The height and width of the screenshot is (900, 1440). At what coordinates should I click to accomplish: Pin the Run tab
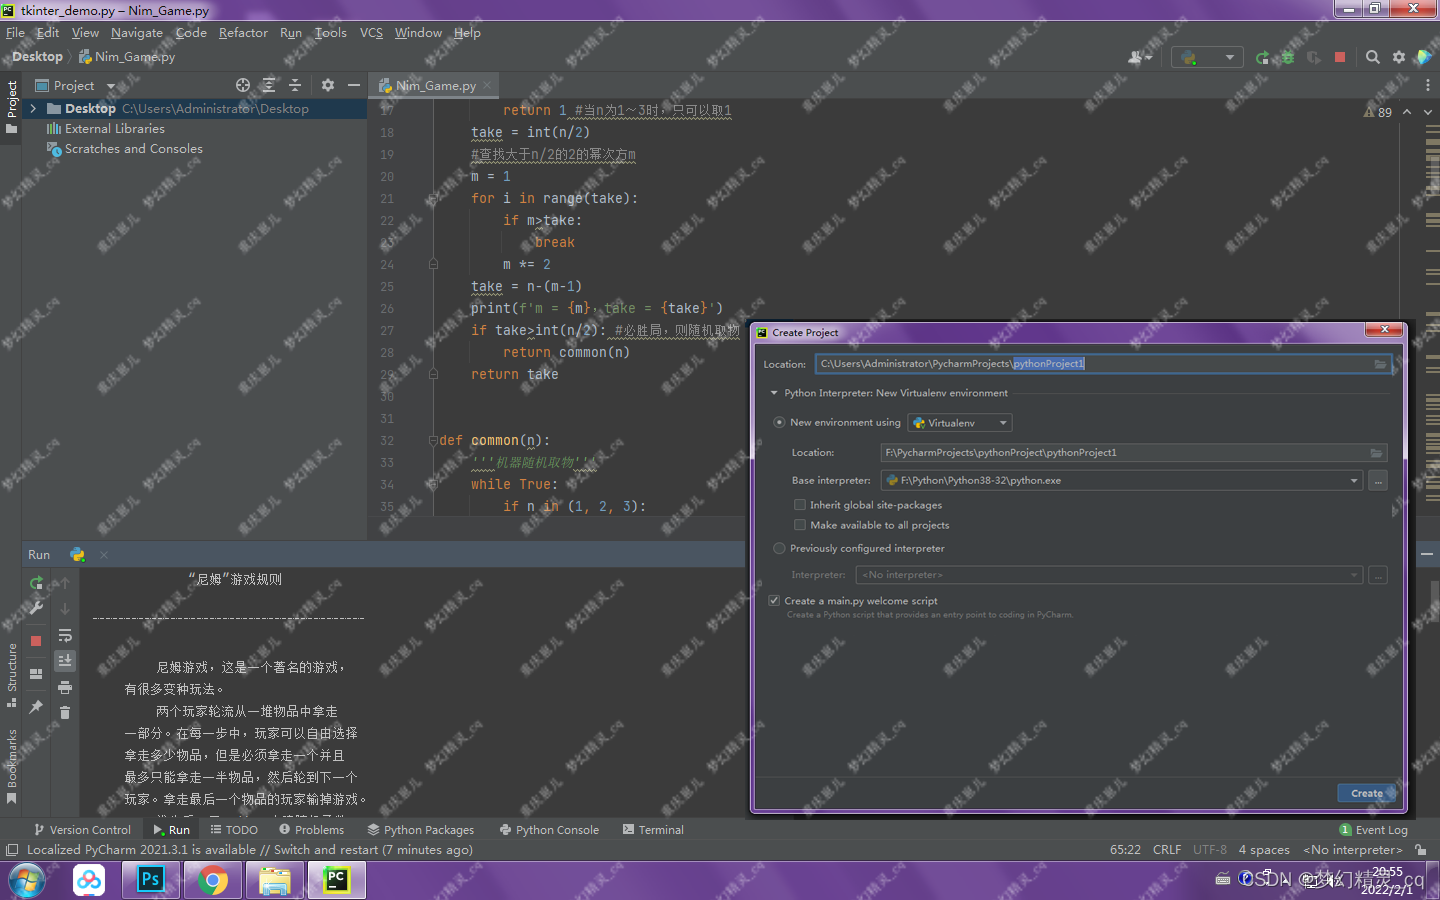36,707
